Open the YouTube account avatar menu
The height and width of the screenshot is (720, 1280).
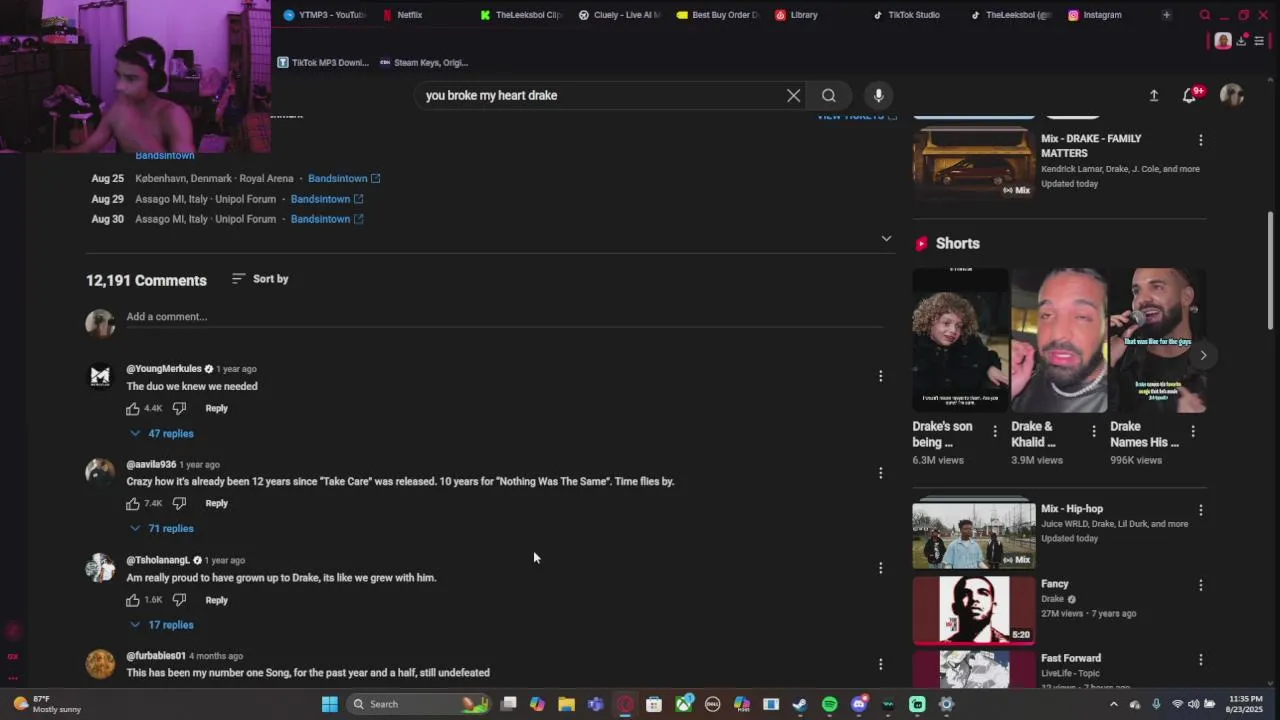pos(1232,95)
